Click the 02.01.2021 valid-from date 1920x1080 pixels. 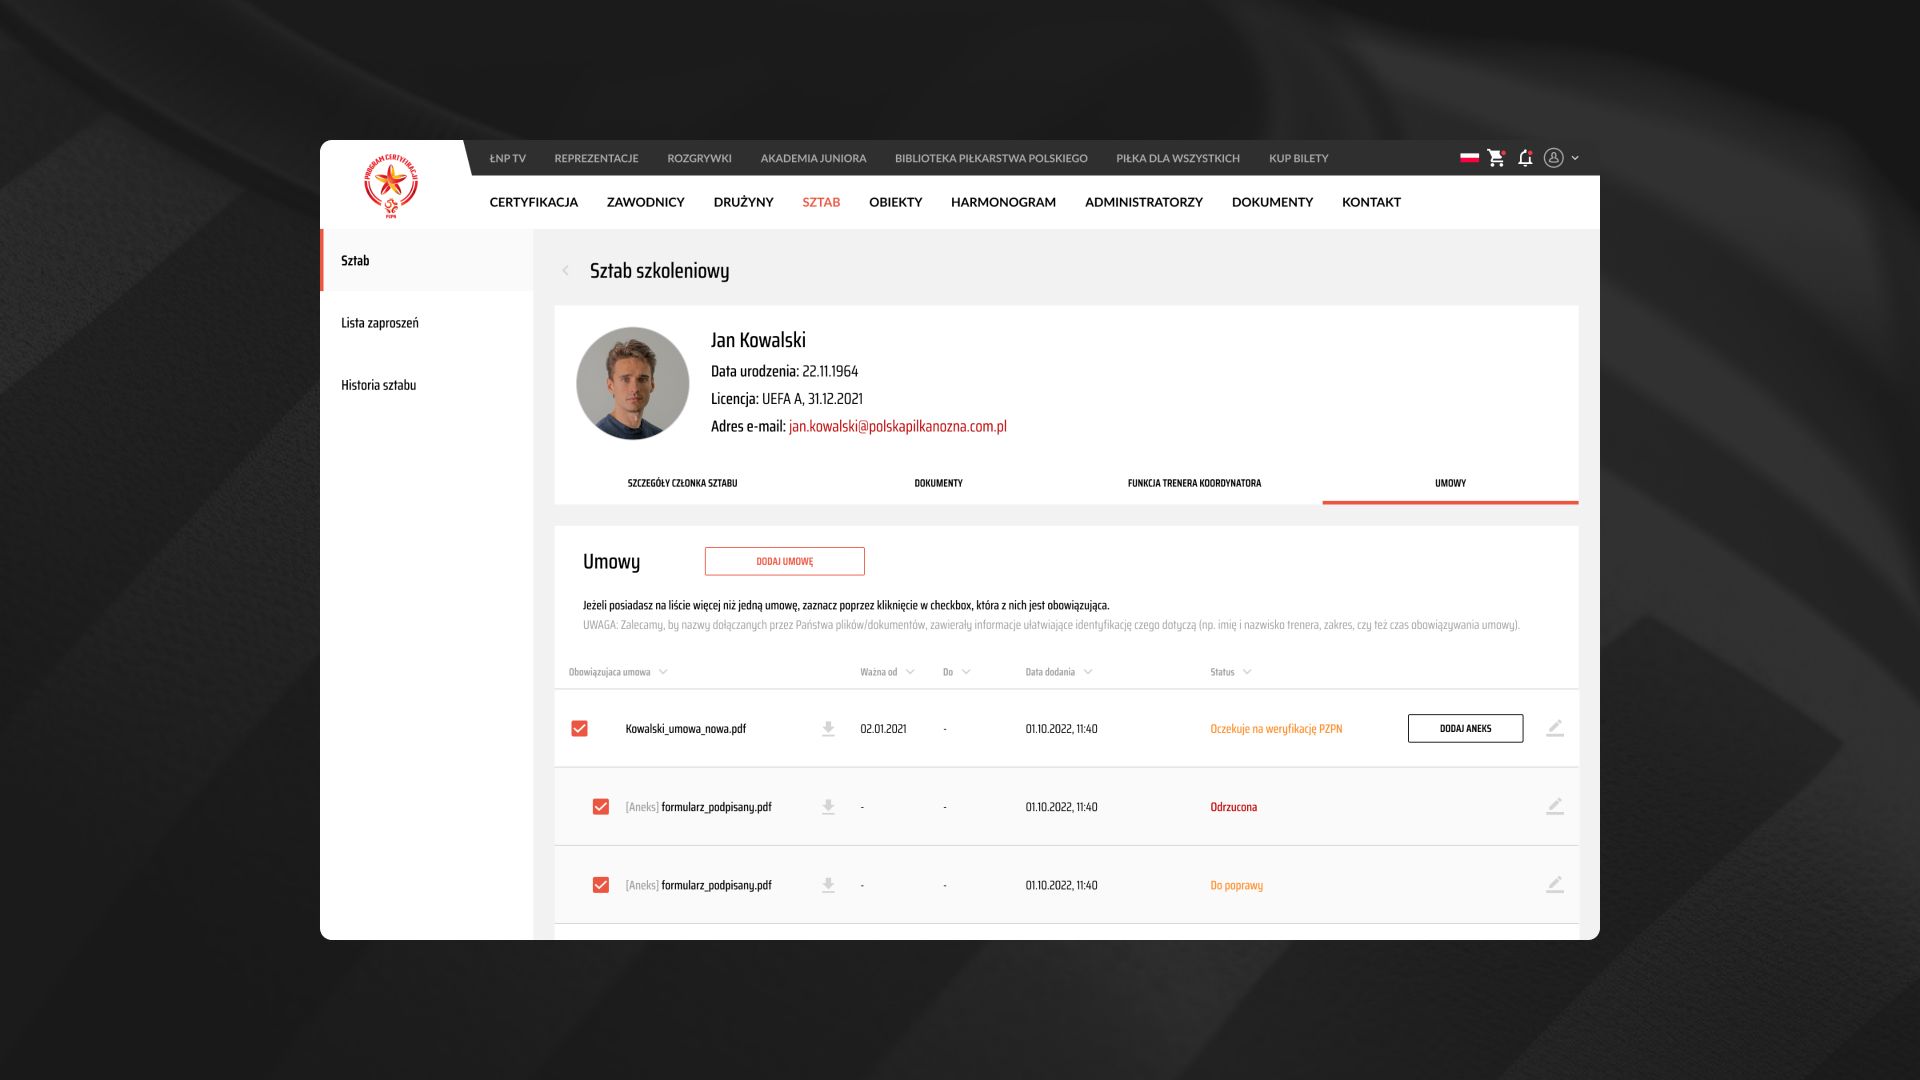pyautogui.click(x=884, y=729)
